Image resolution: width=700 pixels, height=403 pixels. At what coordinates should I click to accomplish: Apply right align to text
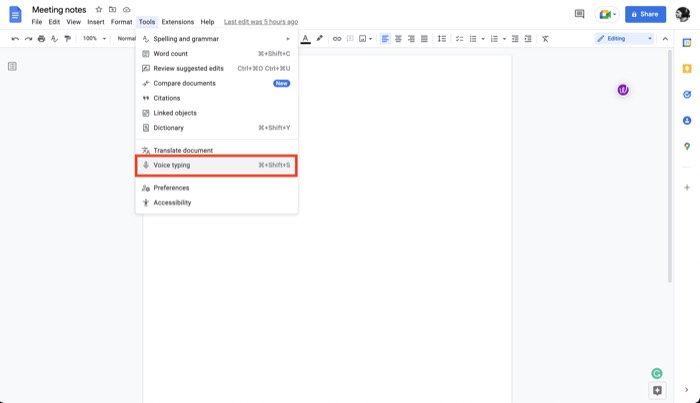[x=411, y=39]
